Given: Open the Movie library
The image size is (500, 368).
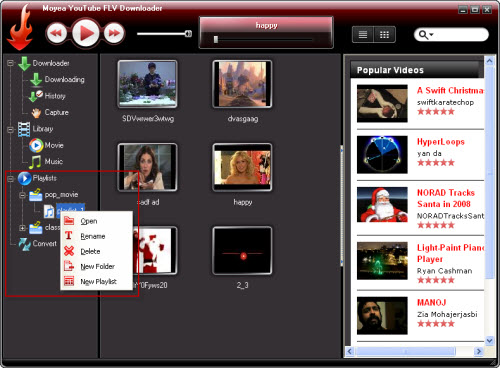Looking at the screenshot, I should 54,145.
